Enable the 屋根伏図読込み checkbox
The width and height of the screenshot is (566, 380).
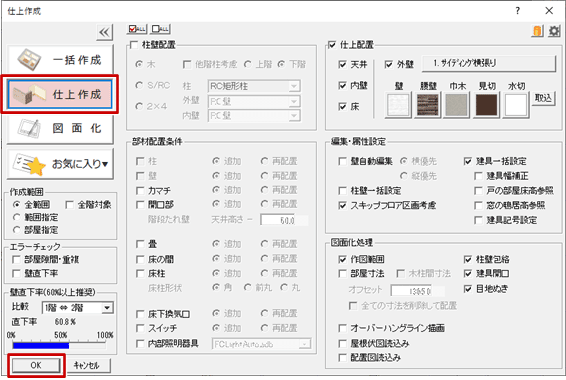coord(343,343)
